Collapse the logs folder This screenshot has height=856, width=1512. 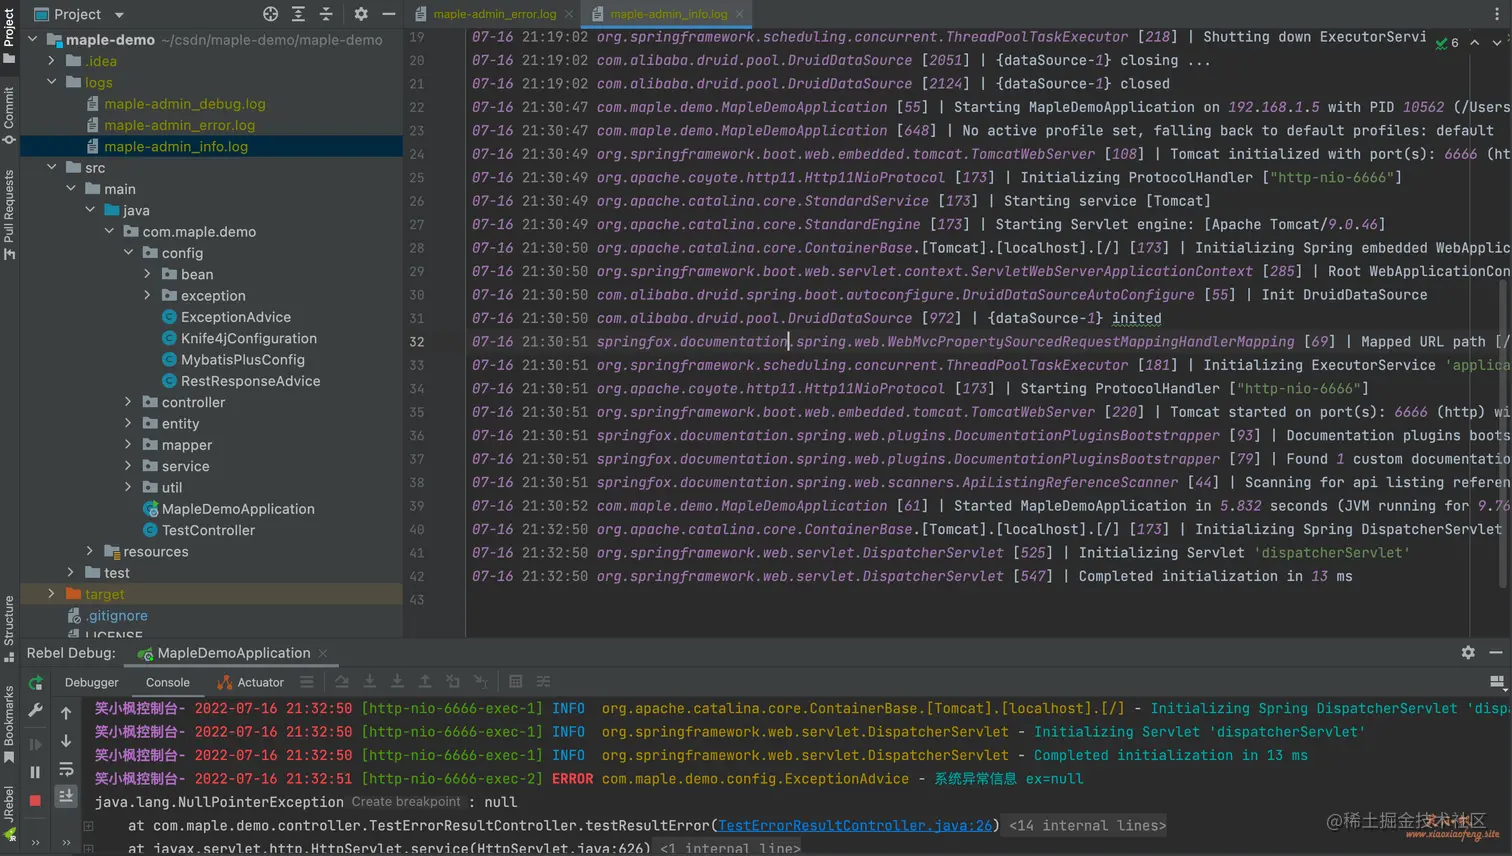(x=52, y=82)
